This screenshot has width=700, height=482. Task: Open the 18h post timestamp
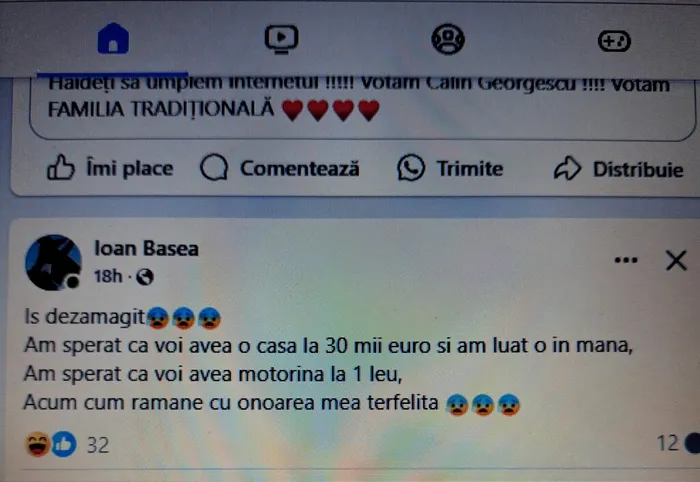[x=108, y=276]
